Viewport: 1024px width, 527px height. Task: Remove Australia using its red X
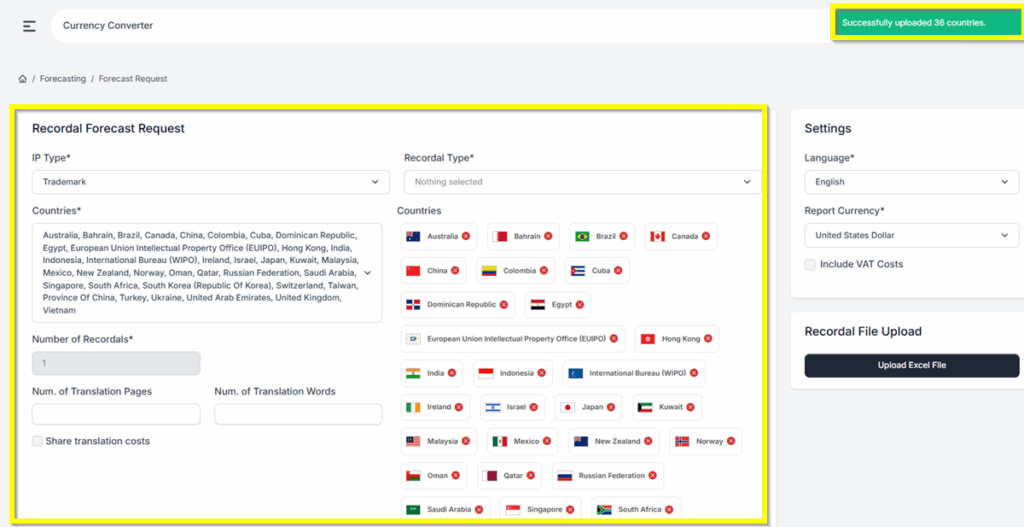[x=467, y=237]
